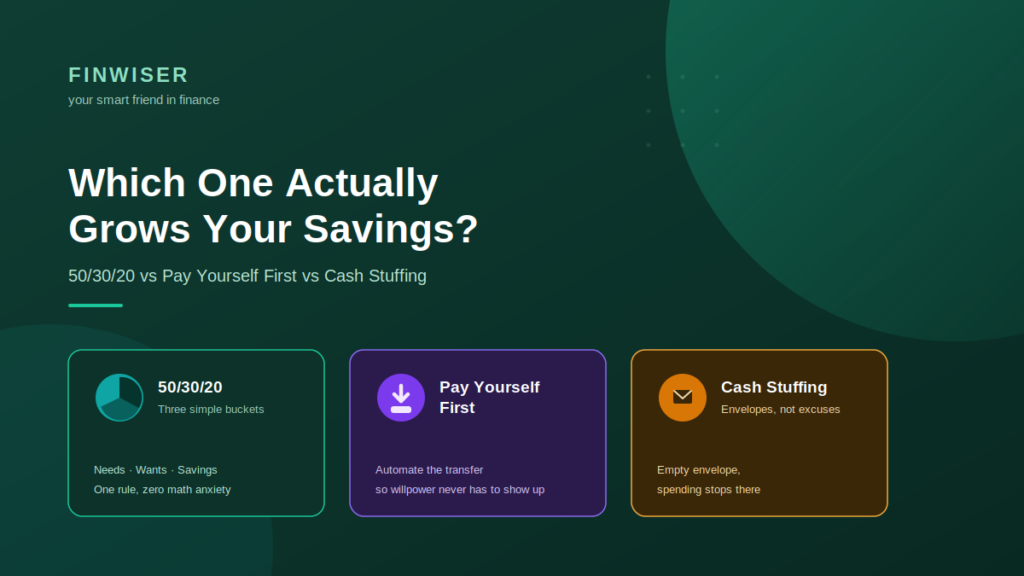Screen dimensions: 1024x576
Task: Click the orange envelope icon
Action: click(682, 398)
